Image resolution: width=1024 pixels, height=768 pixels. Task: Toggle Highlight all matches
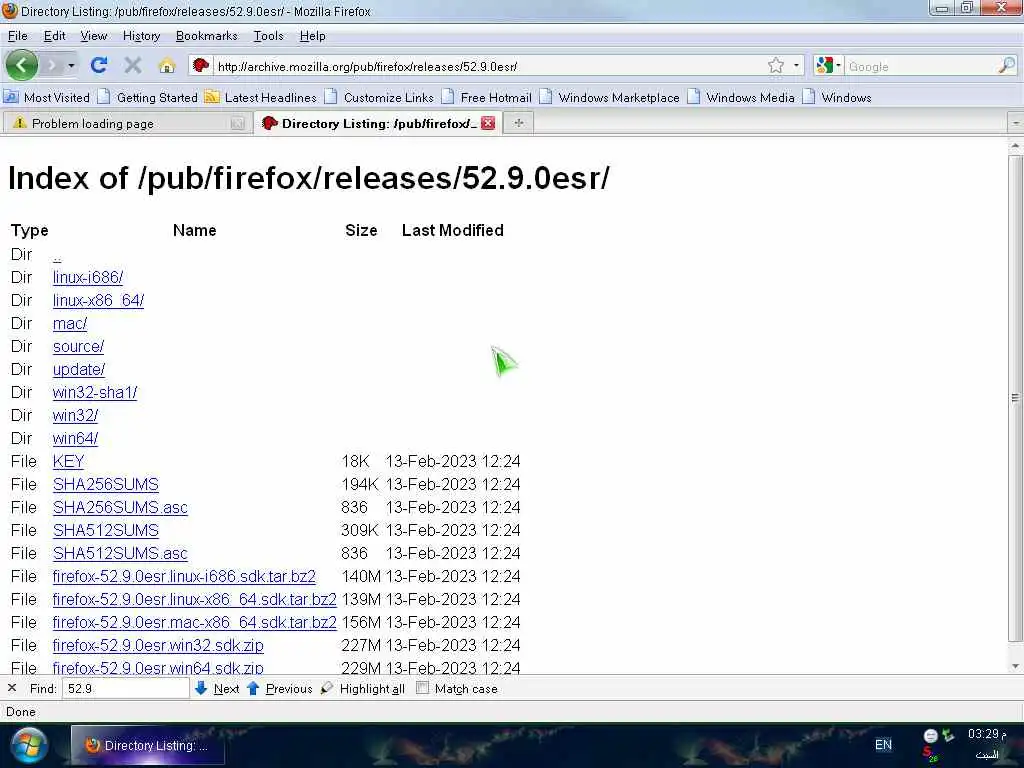362,688
